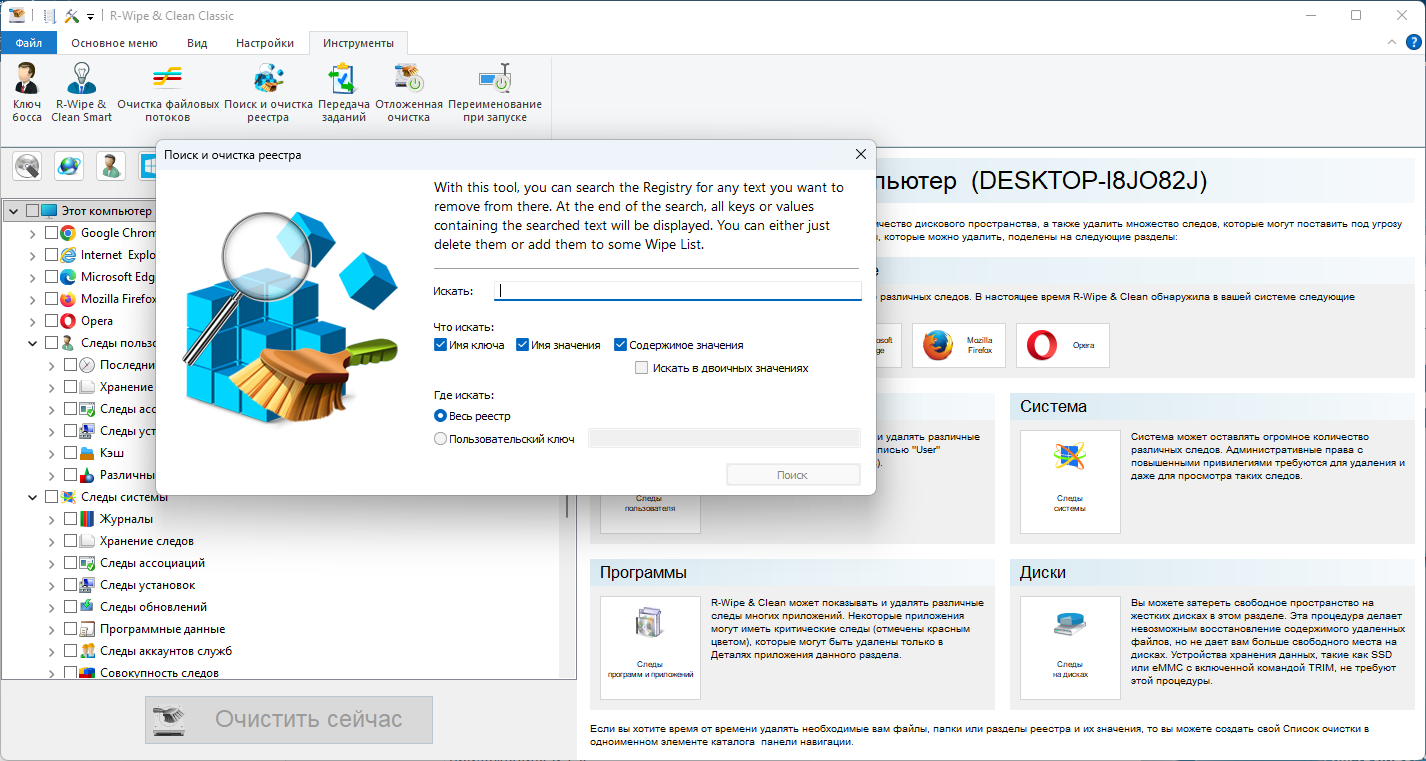Expand the Следы обновлений node
Image resolution: width=1426 pixels, height=761 pixels.
(52, 607)
